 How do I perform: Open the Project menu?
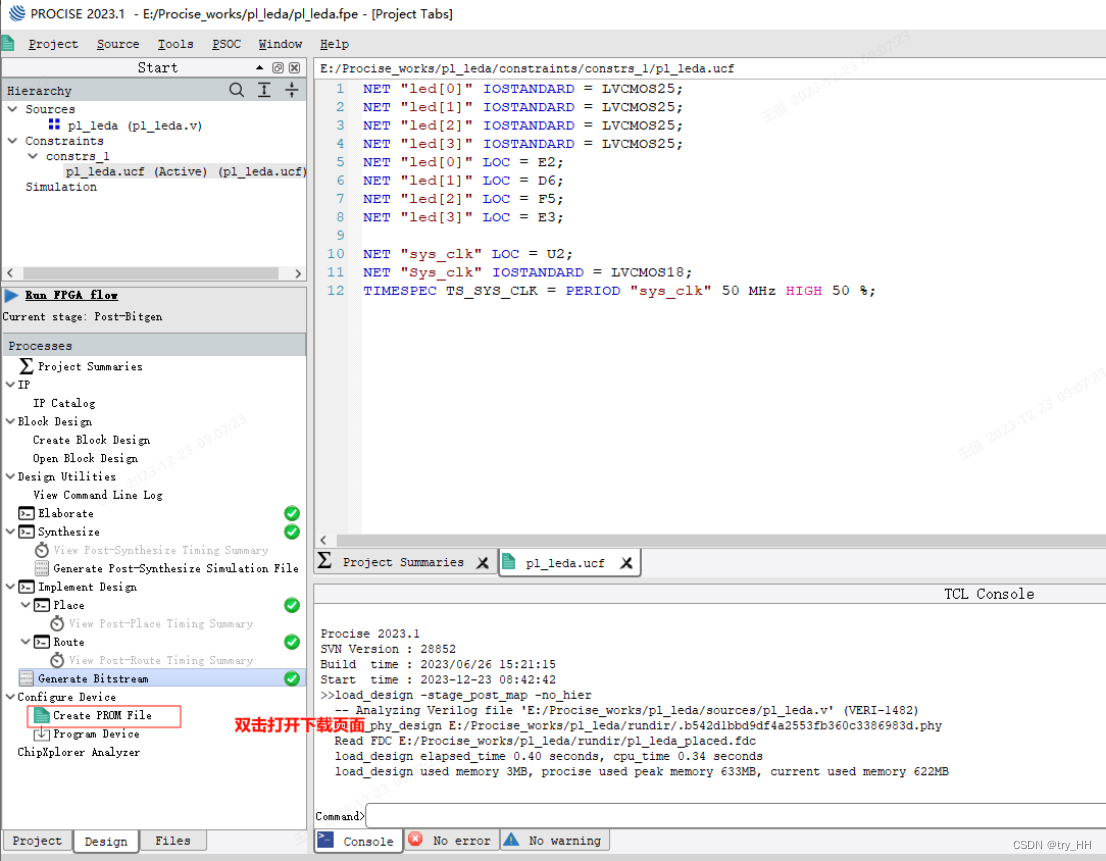[53, 44]
